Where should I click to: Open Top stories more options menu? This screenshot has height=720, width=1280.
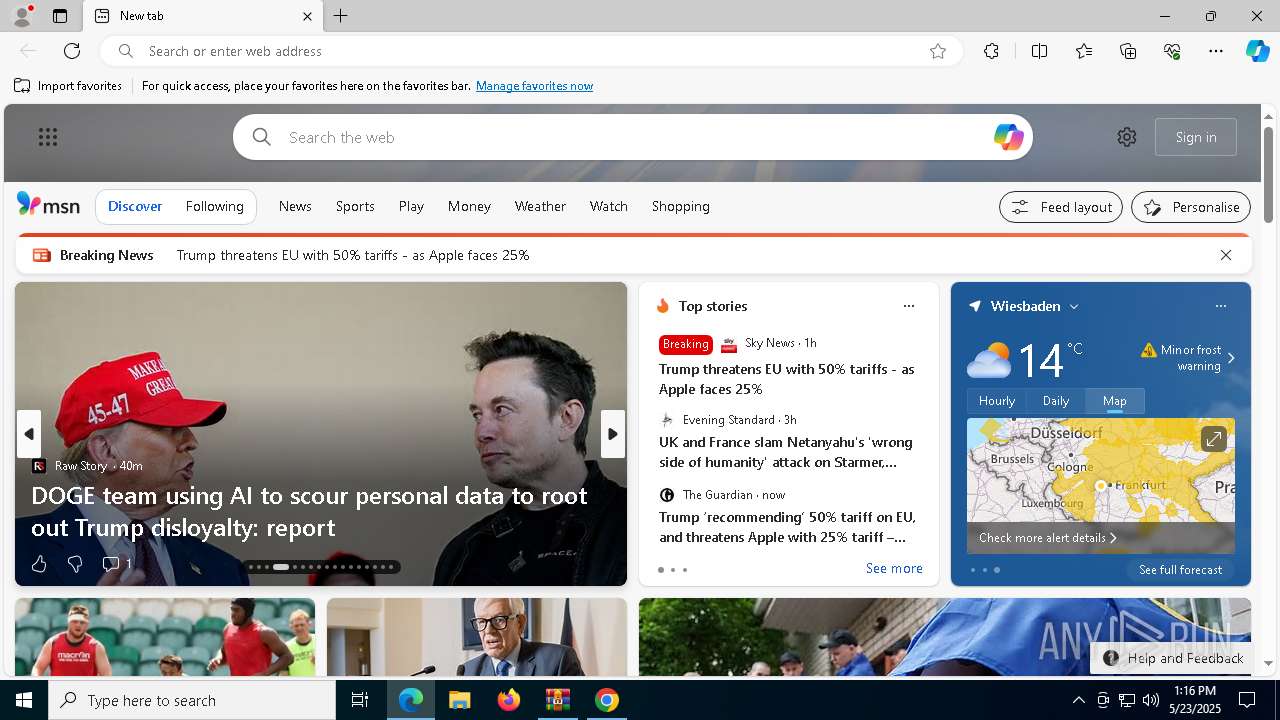[908, 306]
